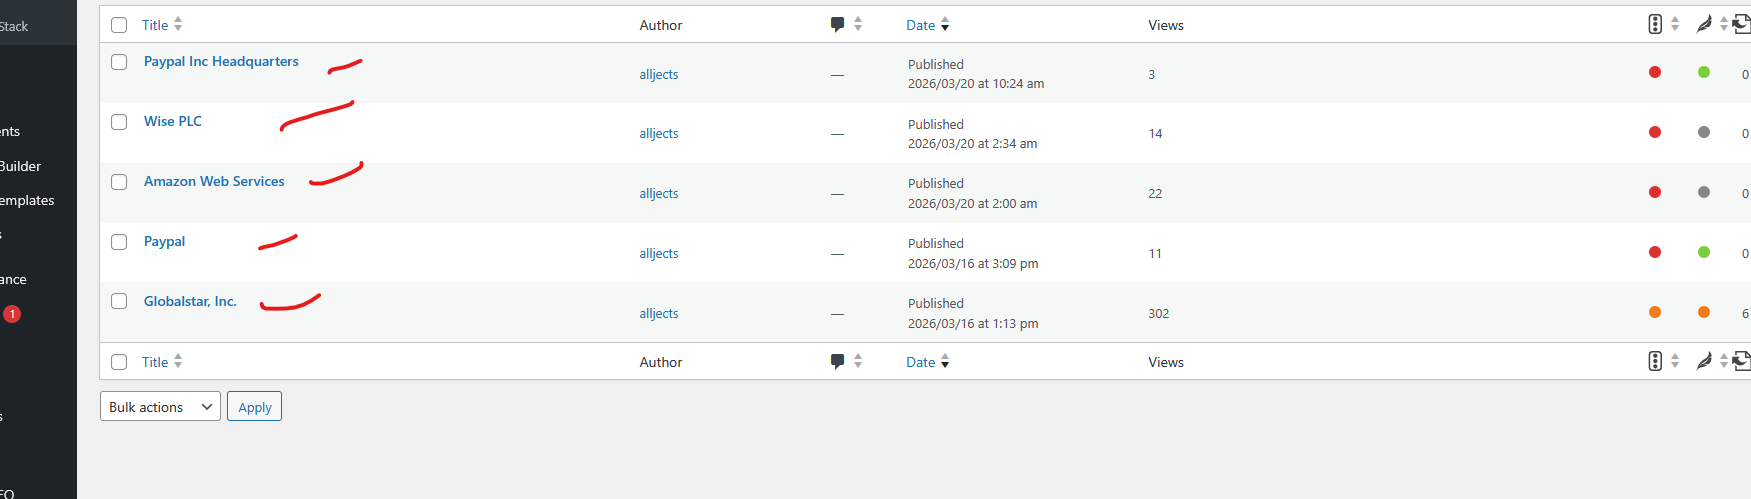The image size is (1751, 499).
Task: Click the grey readability dot for Amazon Web Services
Action: coord(1704,192)
